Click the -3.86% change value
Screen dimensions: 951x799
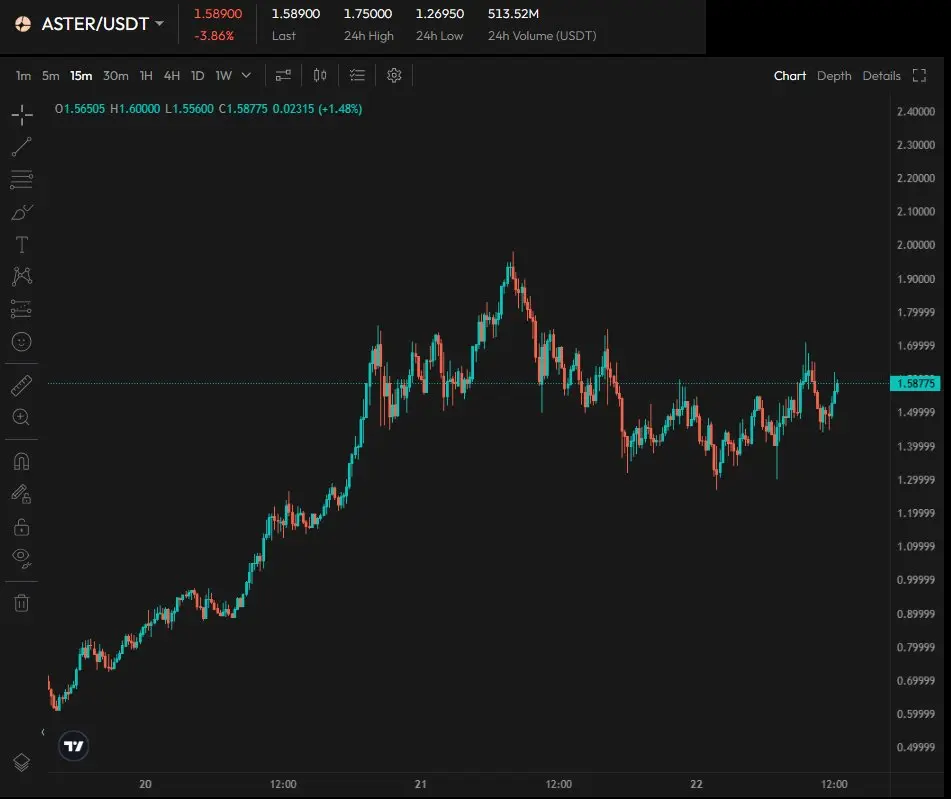point(214,36)
